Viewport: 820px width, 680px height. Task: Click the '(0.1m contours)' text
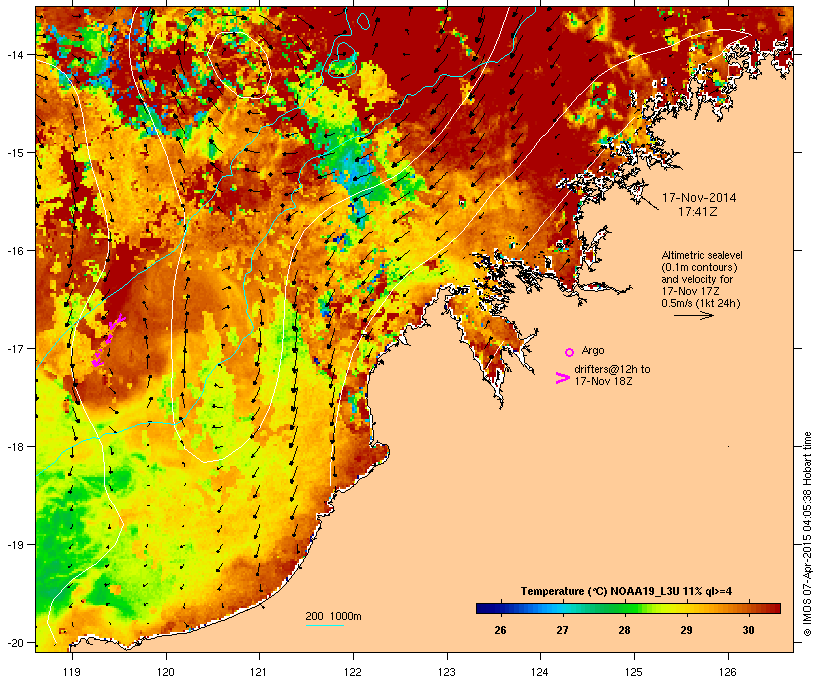[699, 267]
